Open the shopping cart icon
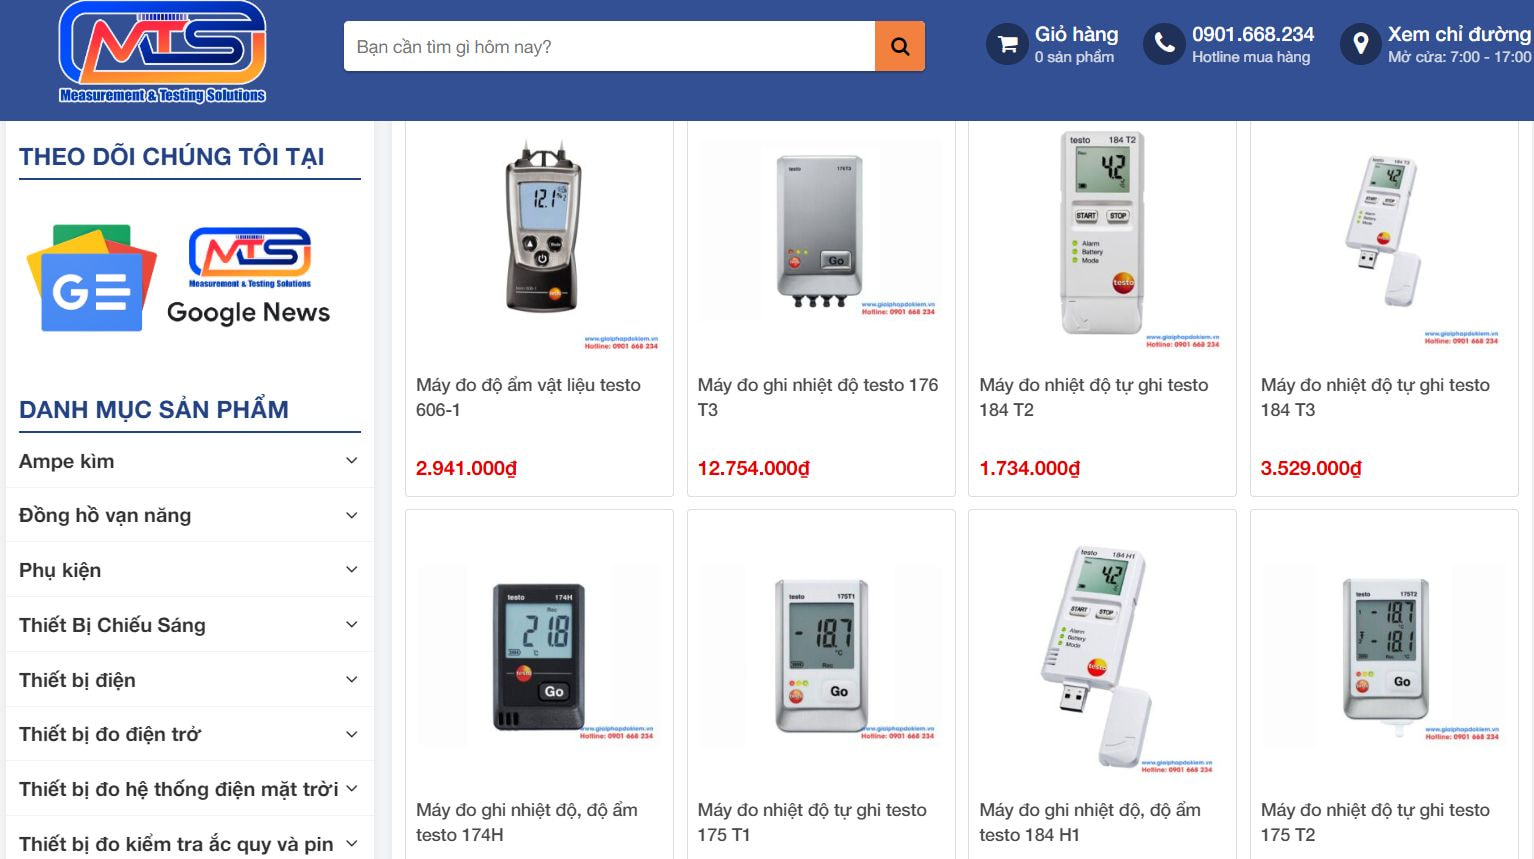 [x=1008, y=45]
